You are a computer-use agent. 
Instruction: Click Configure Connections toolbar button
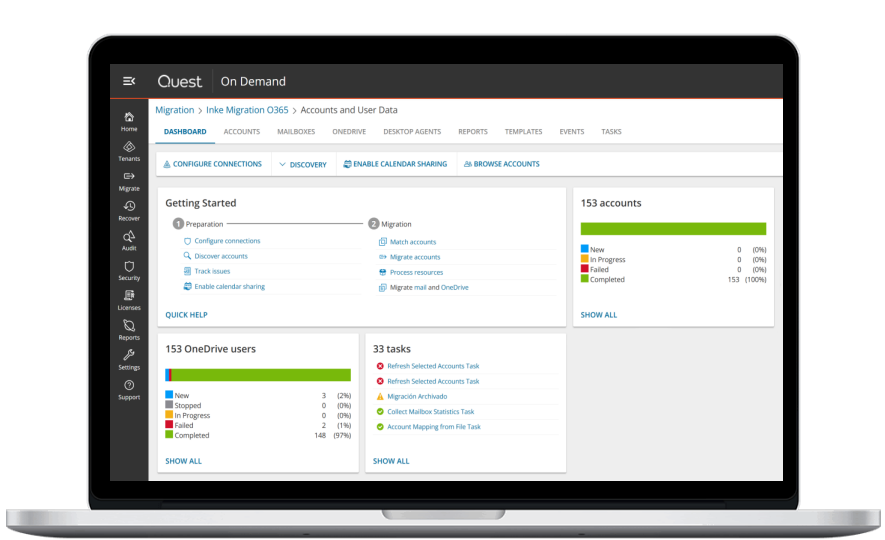[x=212, y=164]
